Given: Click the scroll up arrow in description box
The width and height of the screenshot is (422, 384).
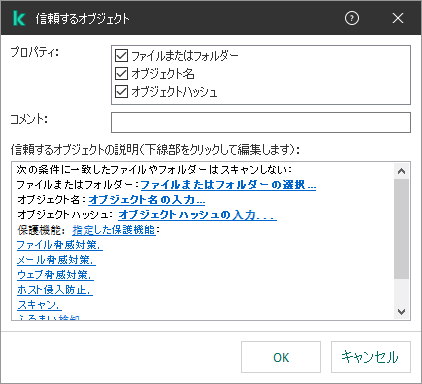Looking at the screenshot, I should point(401,171).
